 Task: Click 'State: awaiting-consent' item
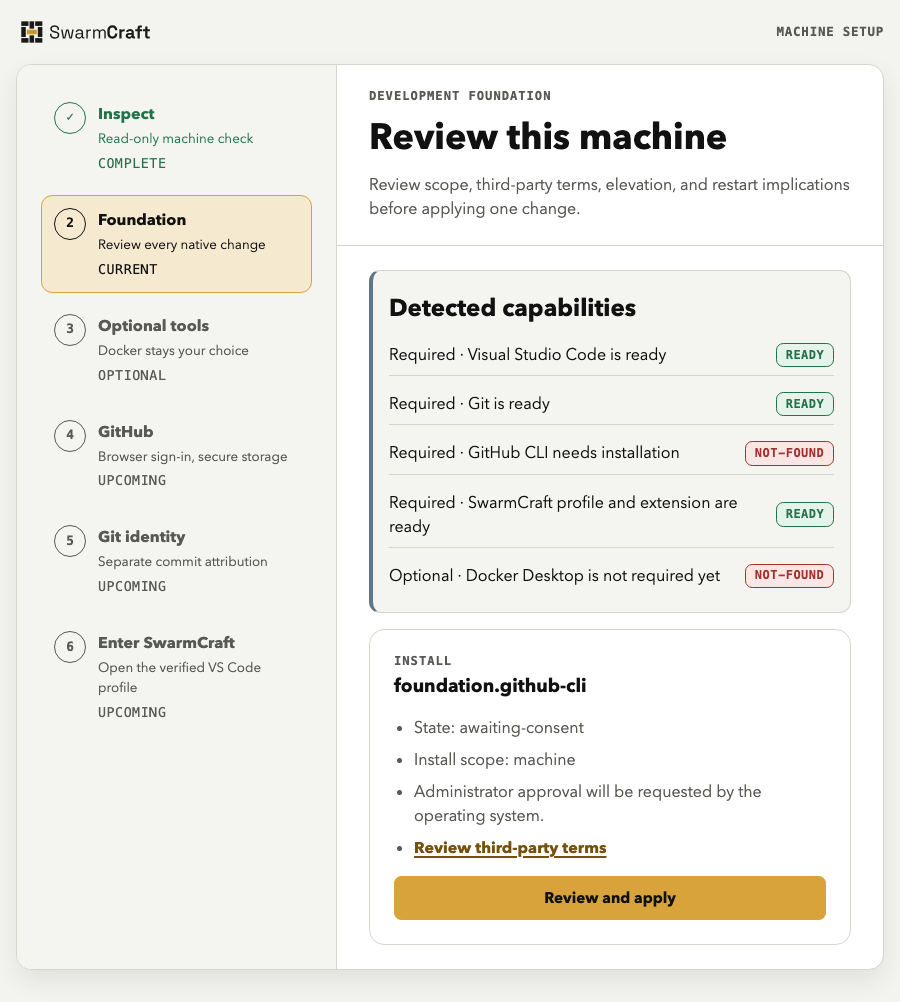(499, 728)
